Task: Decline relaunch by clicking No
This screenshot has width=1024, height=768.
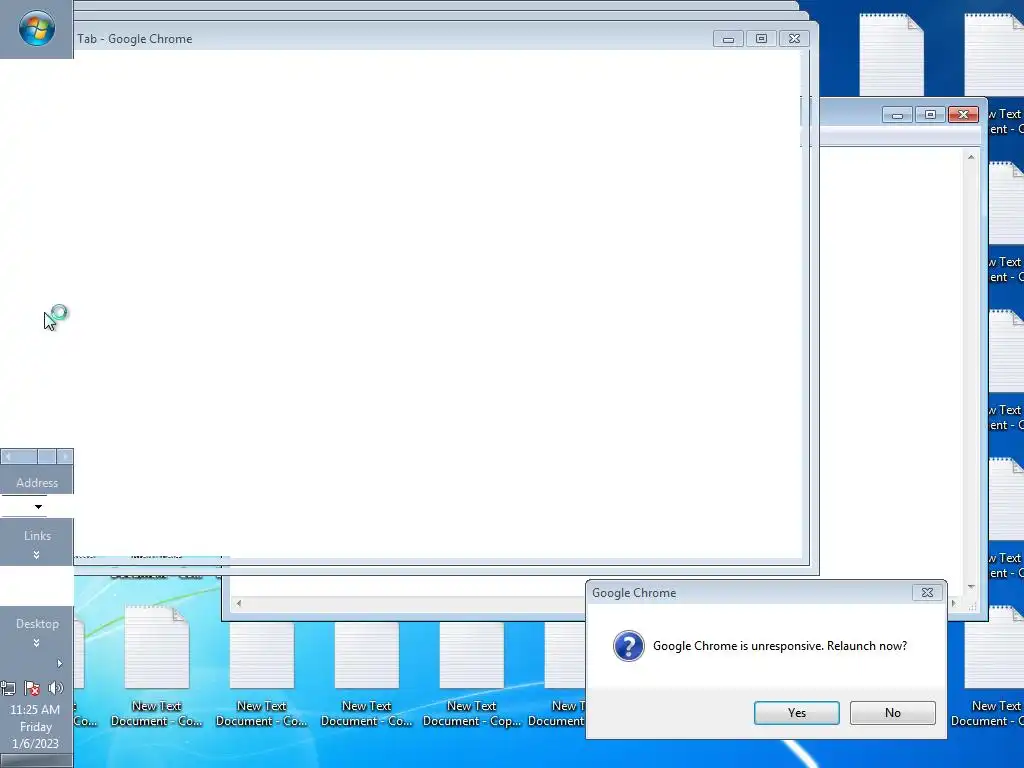Action: coord(892,712)
